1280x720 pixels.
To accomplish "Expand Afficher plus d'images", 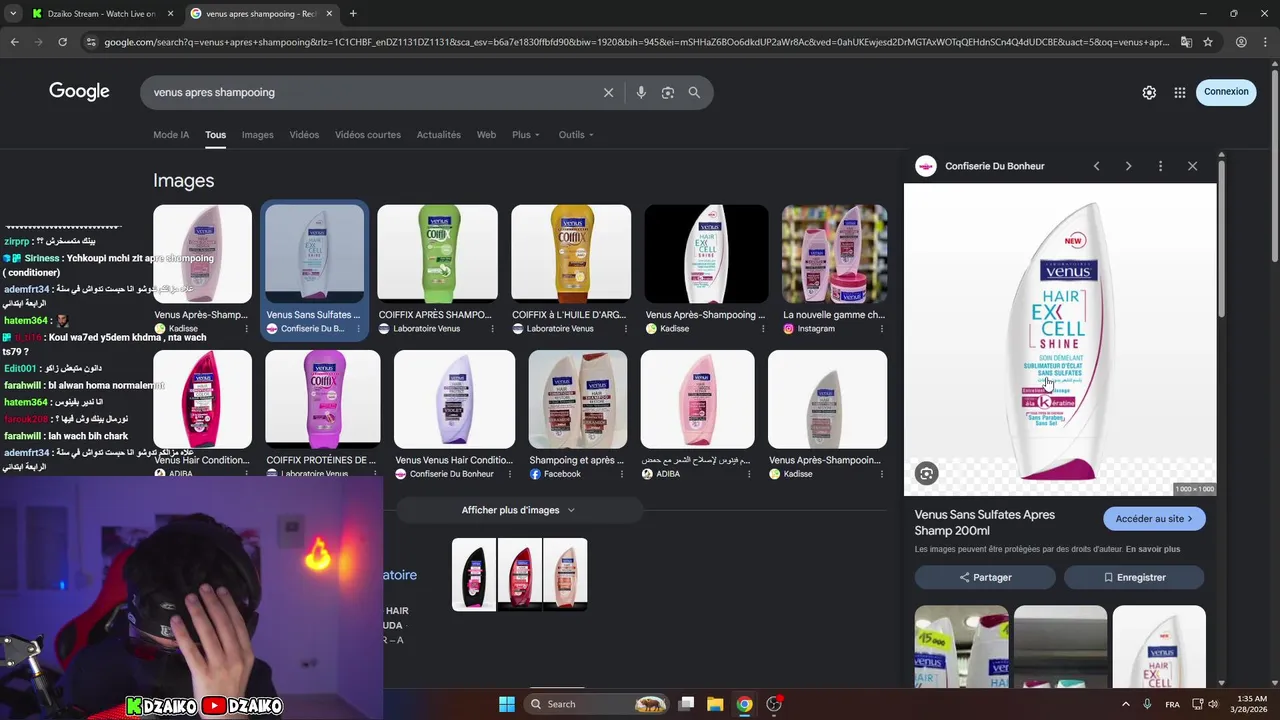I will 518,510.
